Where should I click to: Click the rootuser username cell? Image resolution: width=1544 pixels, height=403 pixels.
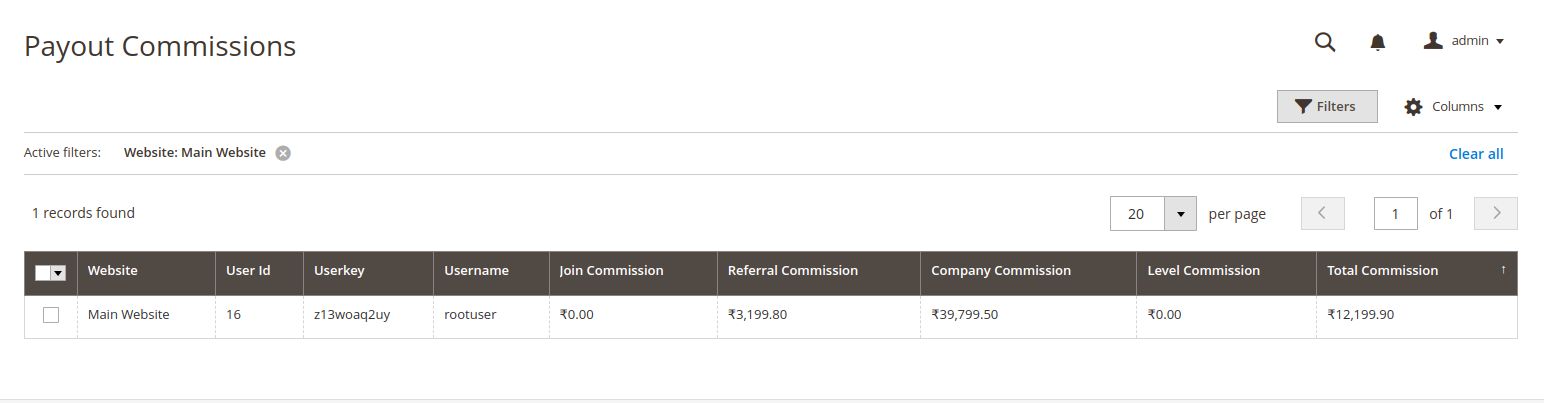470,315
